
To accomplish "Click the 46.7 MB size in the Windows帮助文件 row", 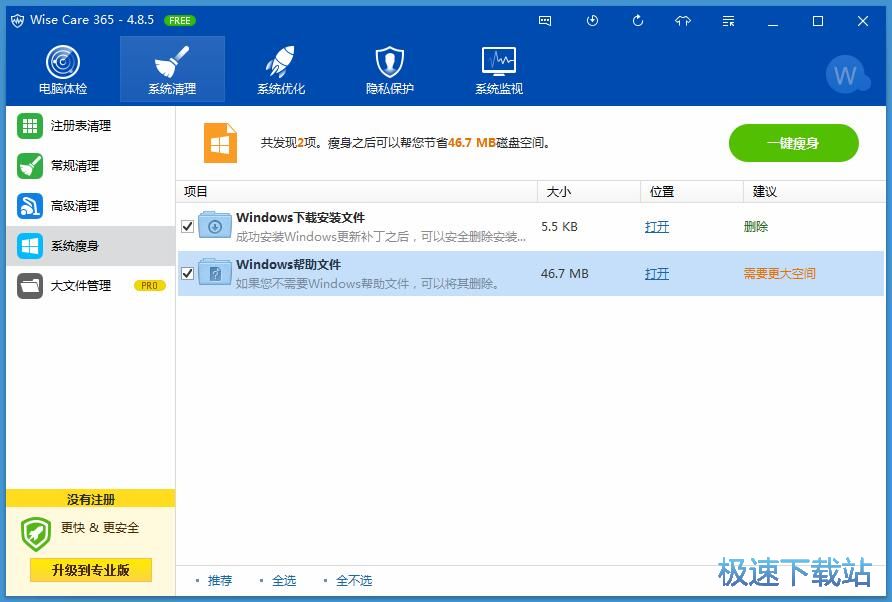I will (564, 274).
